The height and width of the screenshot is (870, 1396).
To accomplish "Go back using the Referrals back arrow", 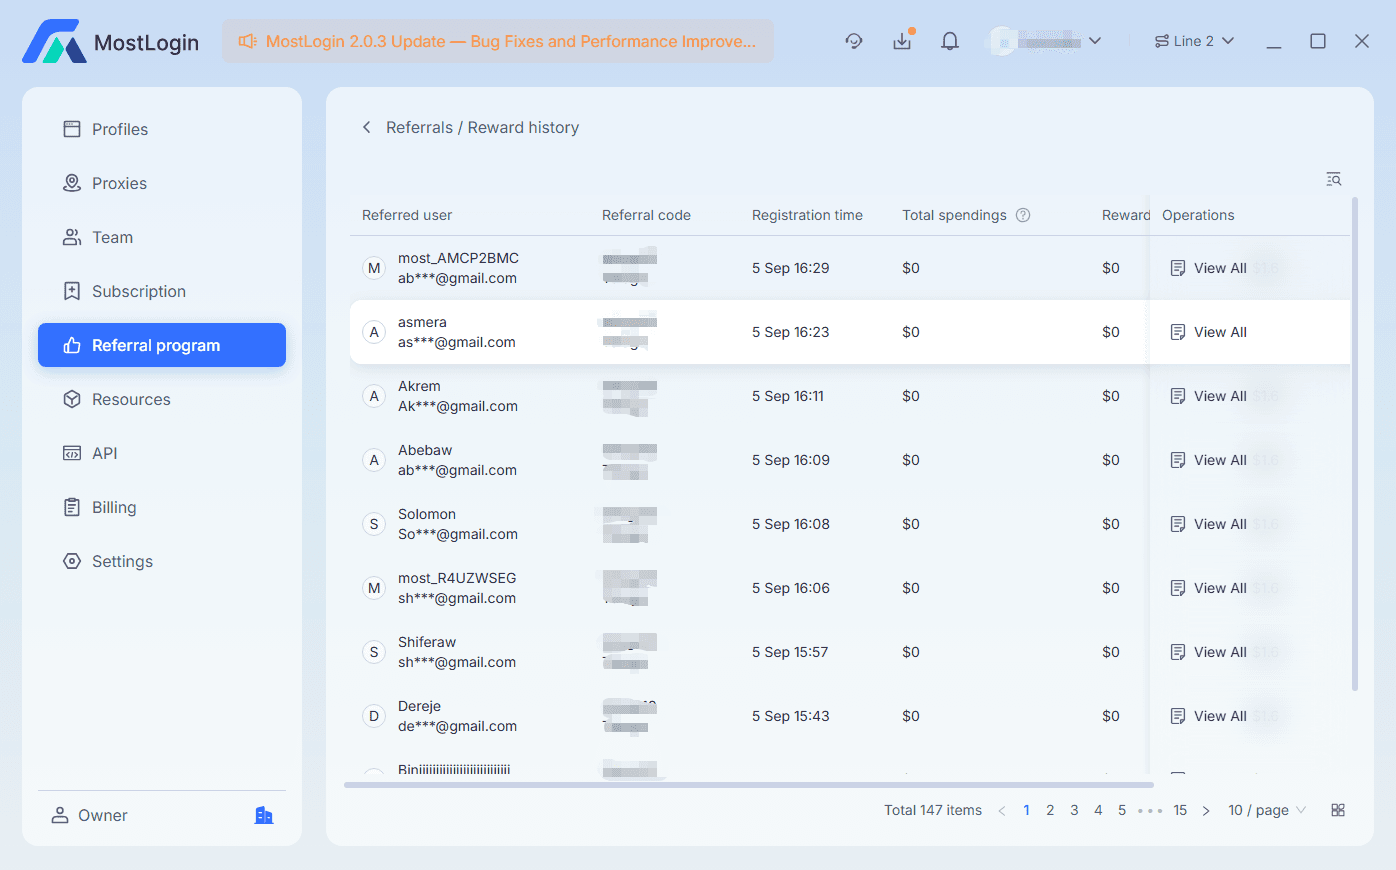I will pos(367,127).
